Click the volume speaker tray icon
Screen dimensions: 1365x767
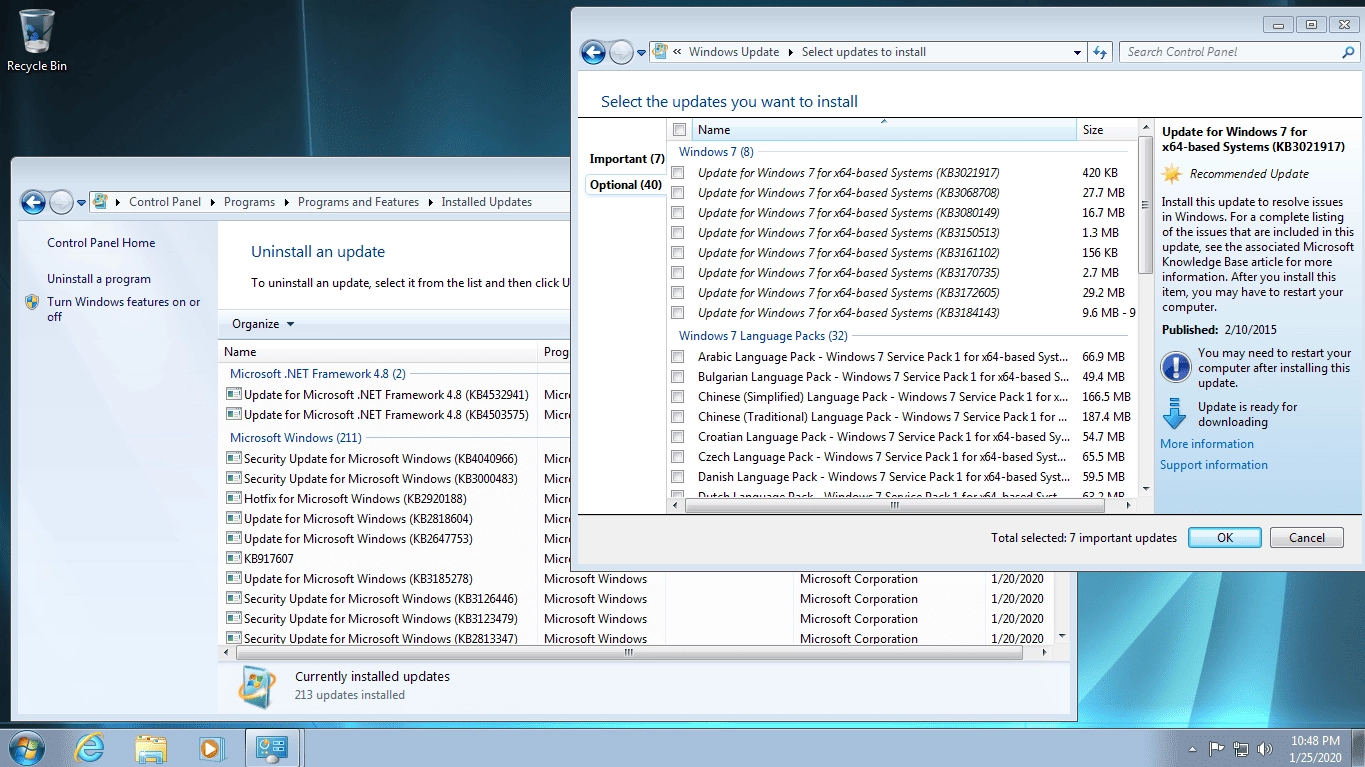pyautogui.click(x=1265, y=748)
